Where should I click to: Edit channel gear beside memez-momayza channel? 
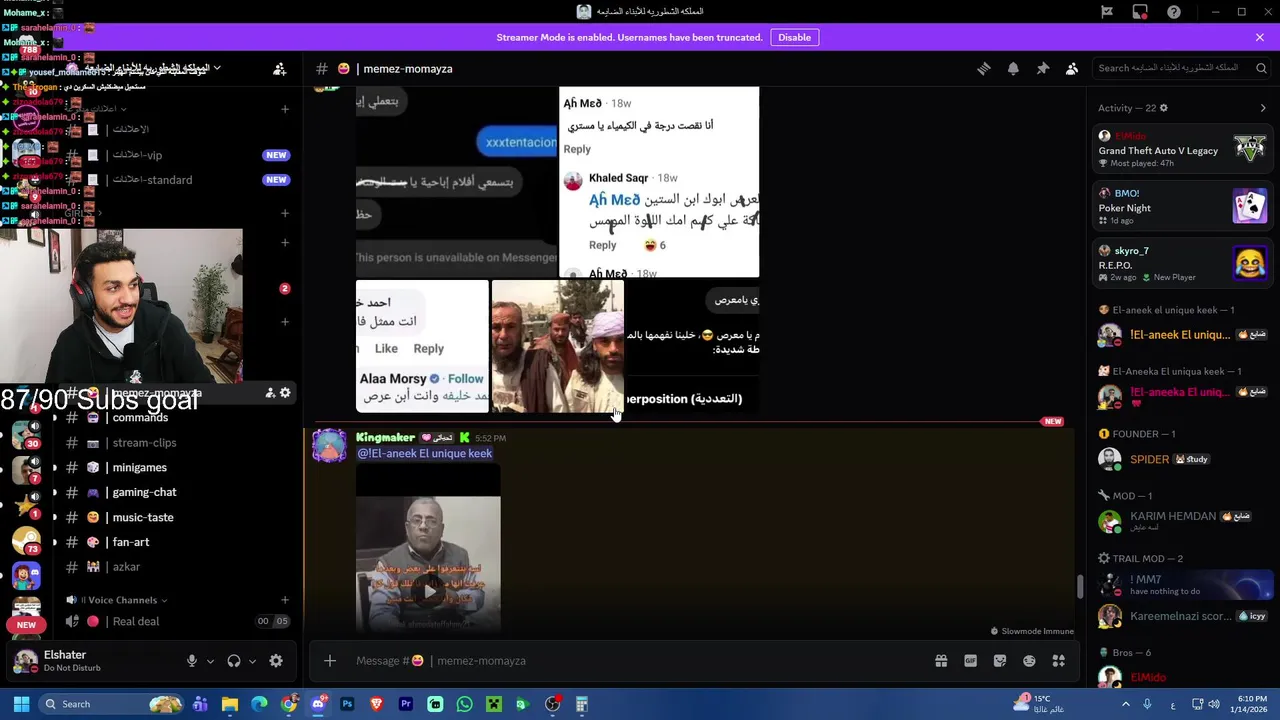pos(285,393)
